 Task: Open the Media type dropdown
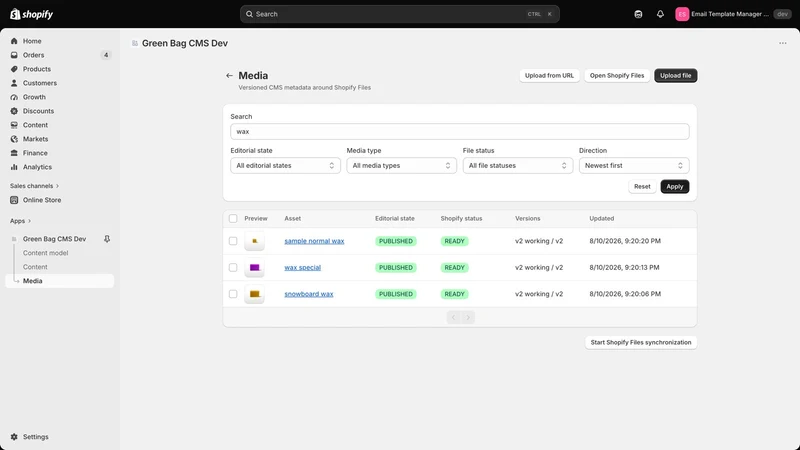pyautogui.click(x=402, y=165)
